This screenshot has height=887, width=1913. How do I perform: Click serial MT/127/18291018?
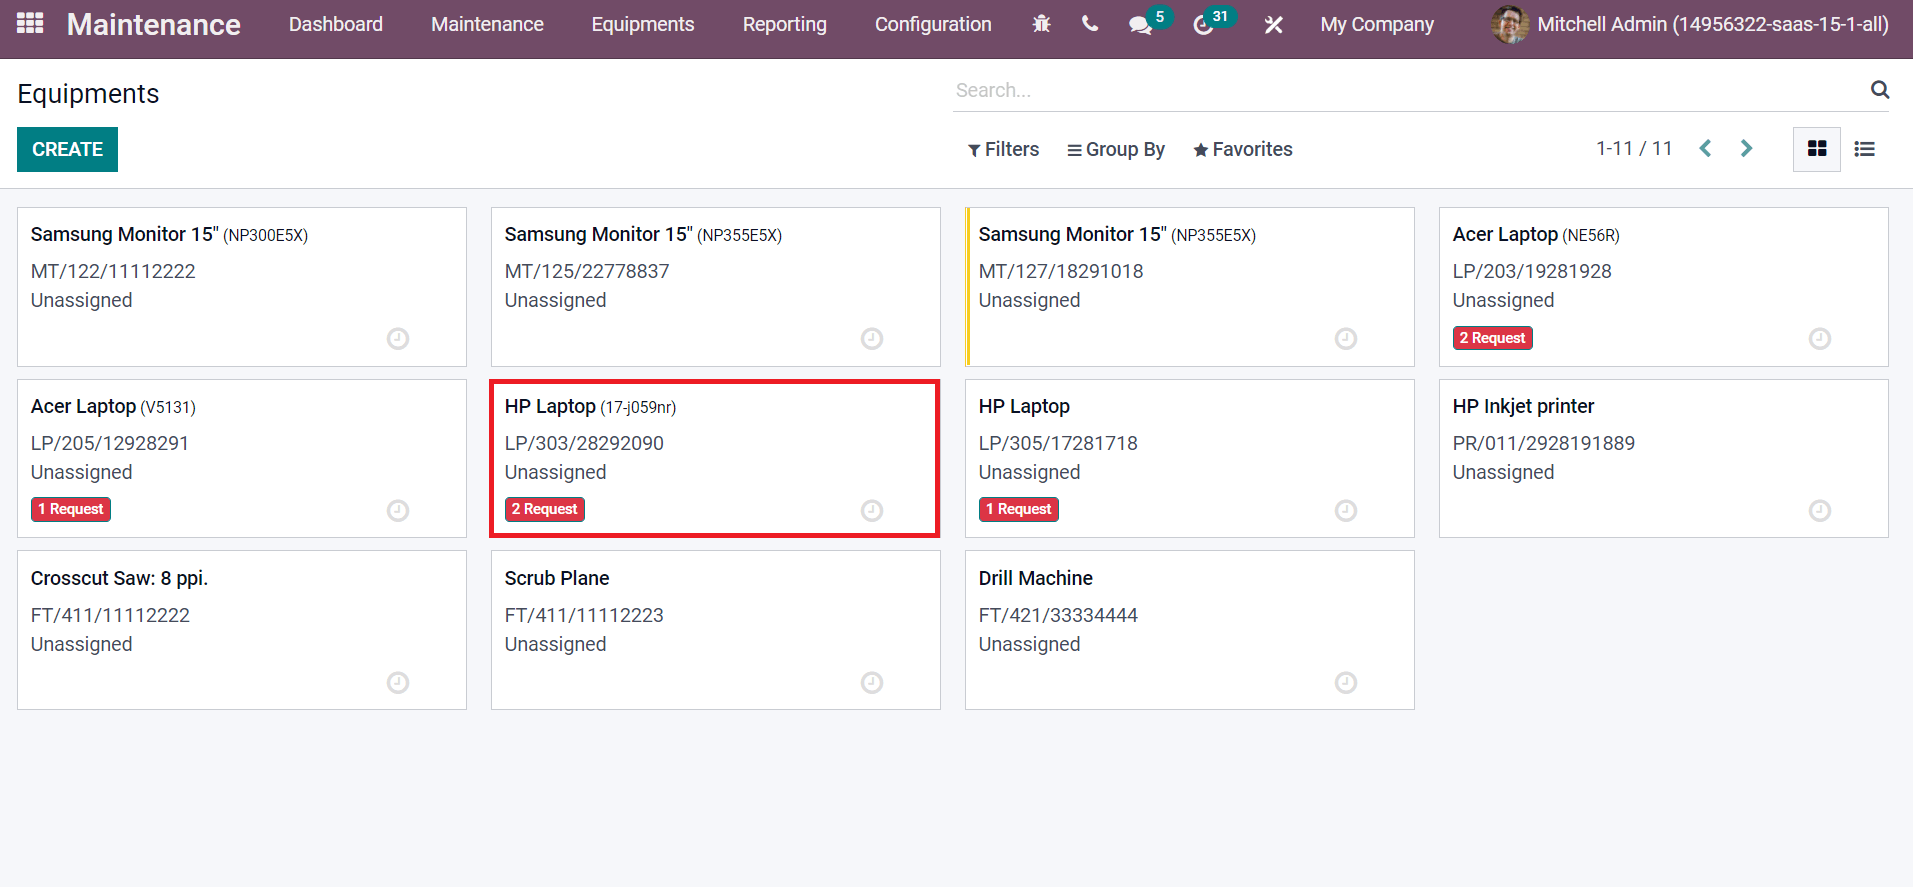(1061, 271)
